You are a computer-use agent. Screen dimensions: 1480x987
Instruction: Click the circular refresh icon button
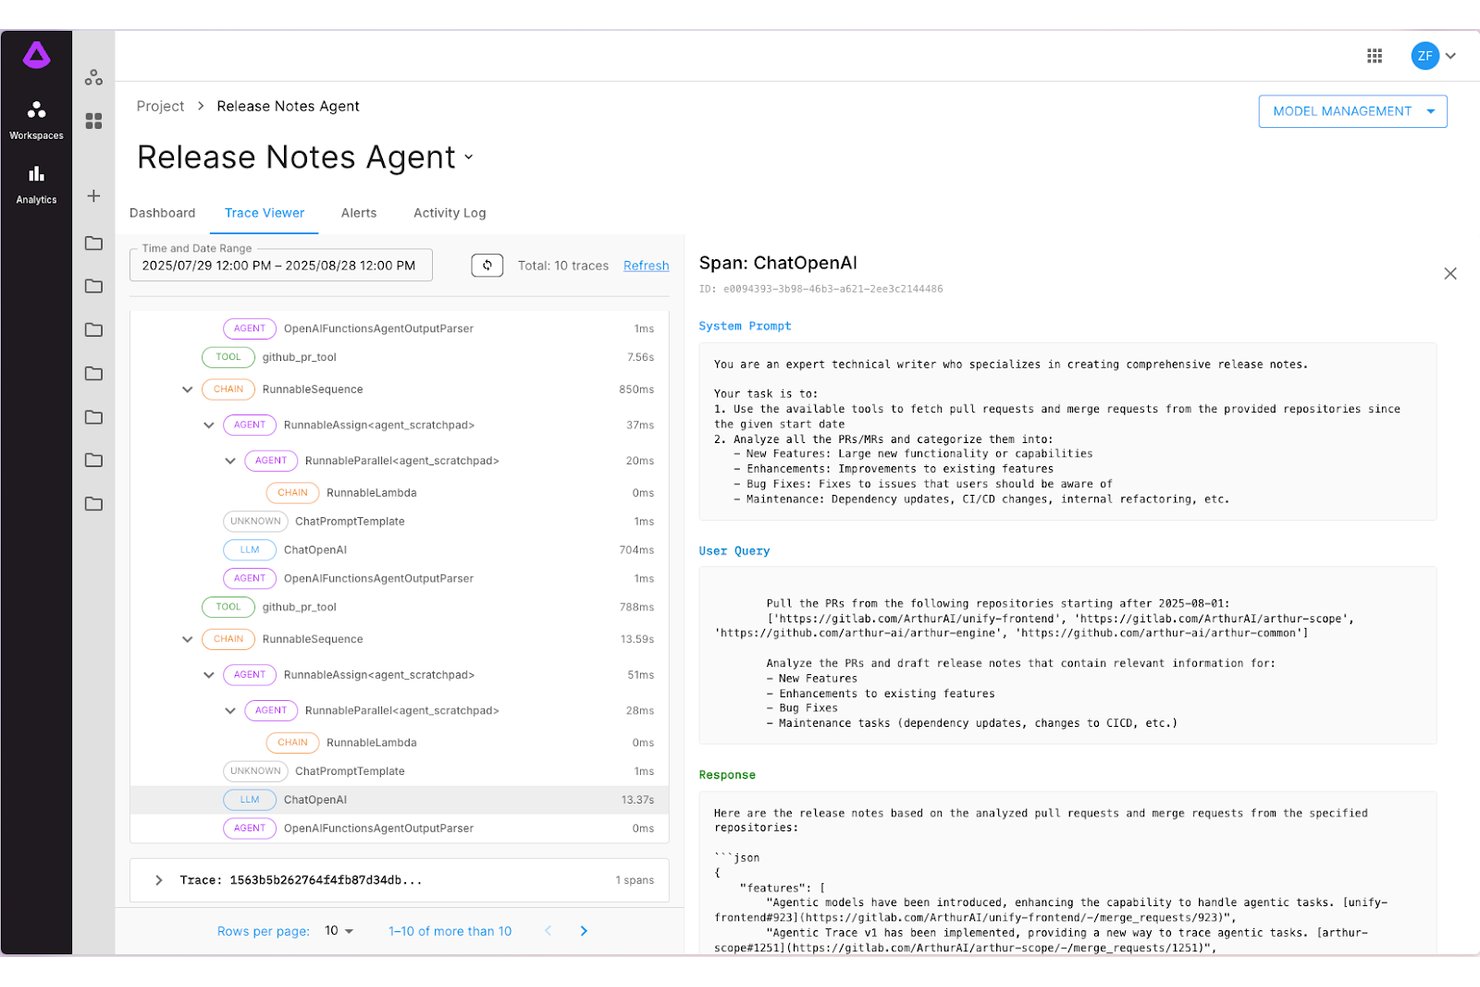tap(487, 266)
